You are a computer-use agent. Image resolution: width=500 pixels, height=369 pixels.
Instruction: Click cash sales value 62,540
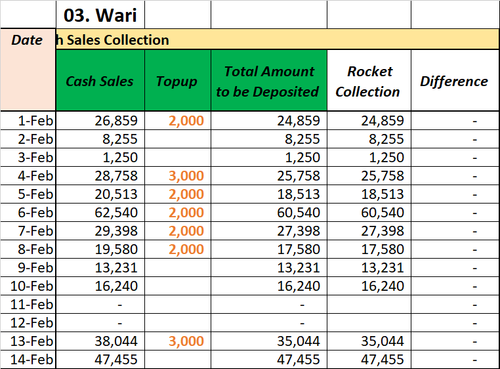(100, 212)
